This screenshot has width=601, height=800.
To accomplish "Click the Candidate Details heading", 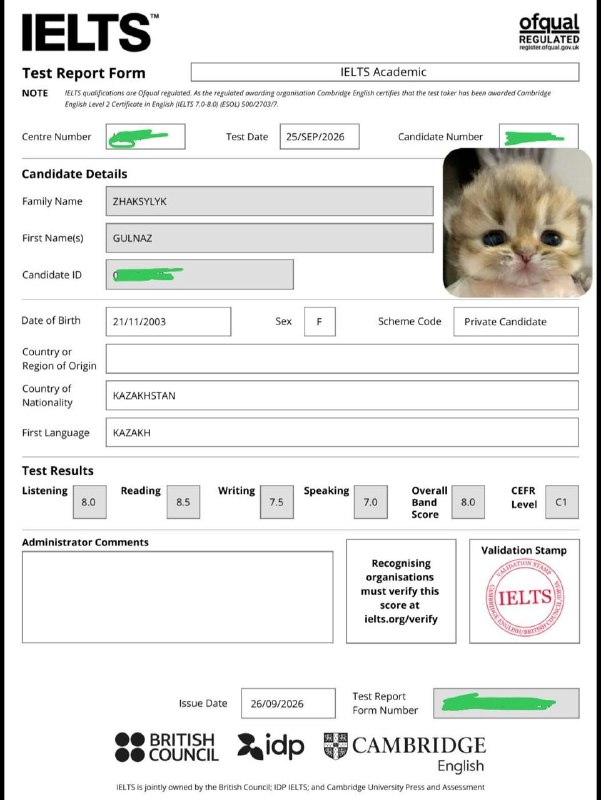I will tap(74, 174).
